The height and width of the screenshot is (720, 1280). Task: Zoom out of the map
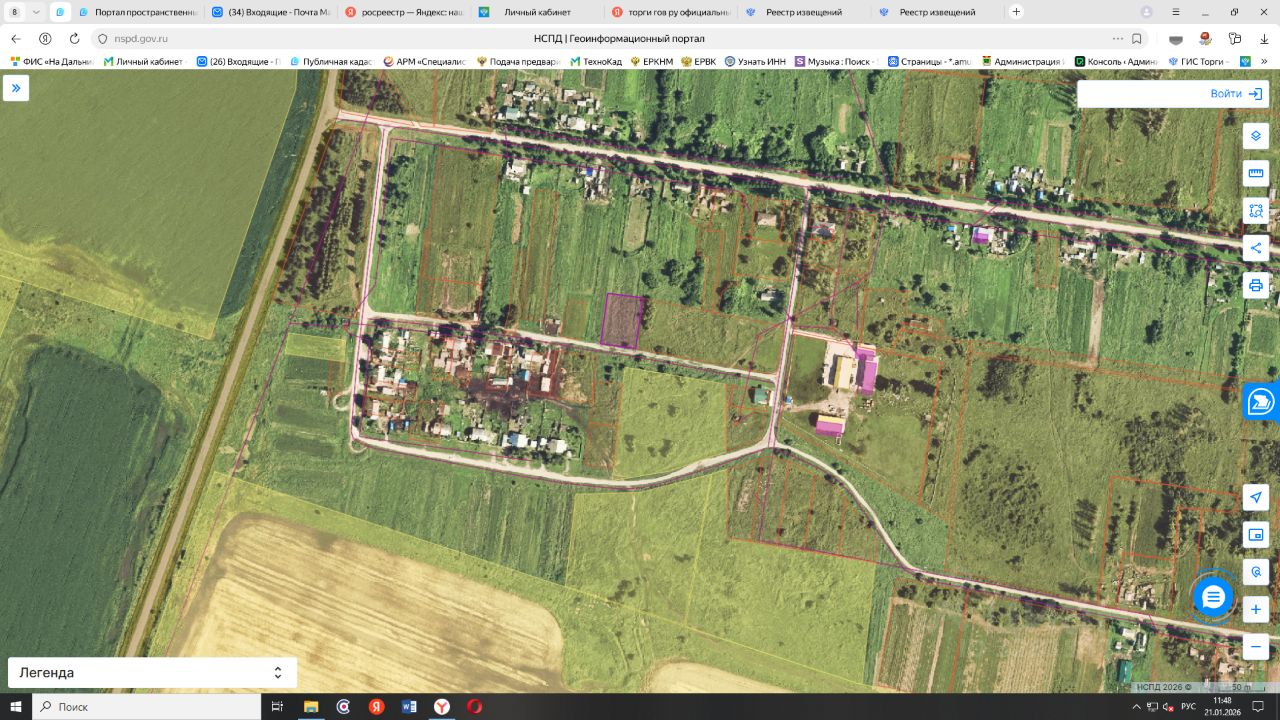point(1256,646)
